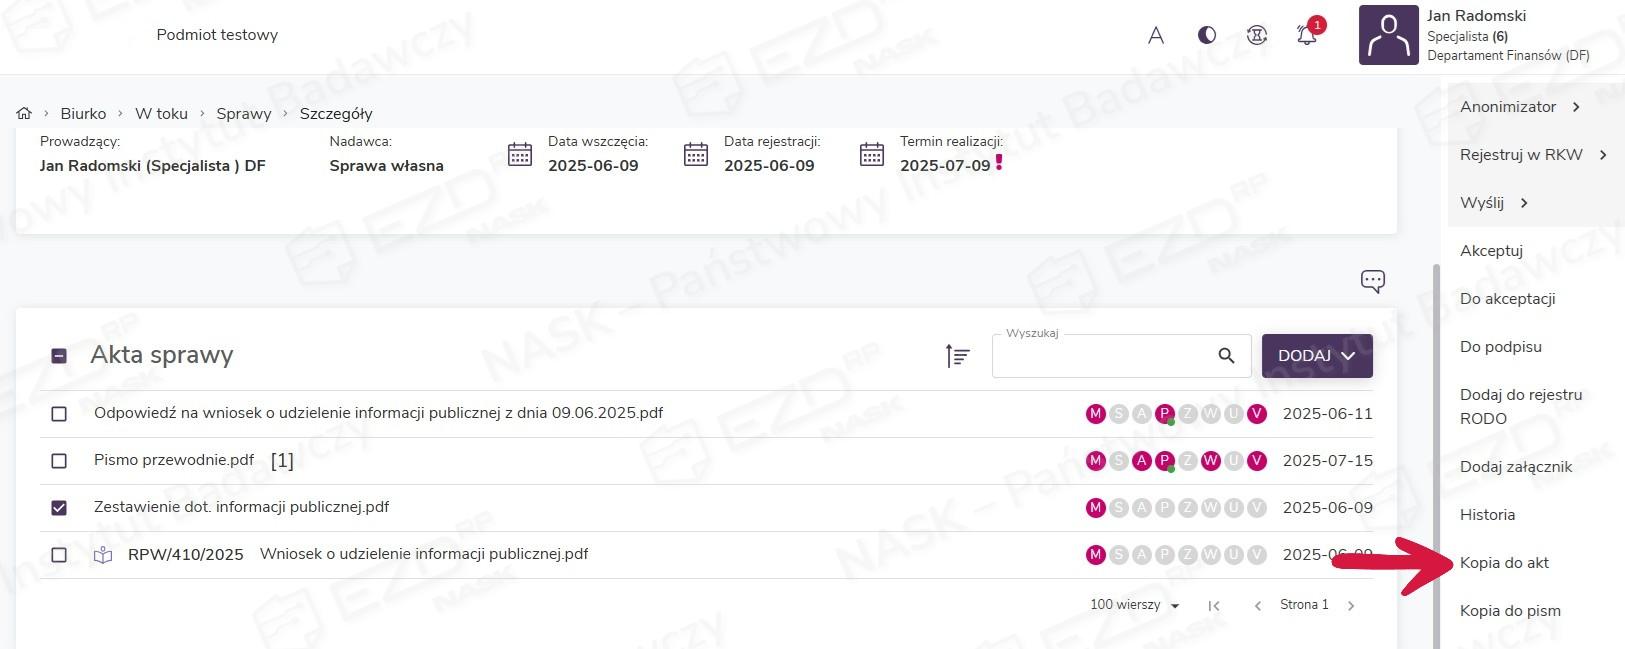Viewport: 1625px width, 649px height.
Task: Open the Pismo przewodnie.pdf document
Action: click(x=174, y=460)
